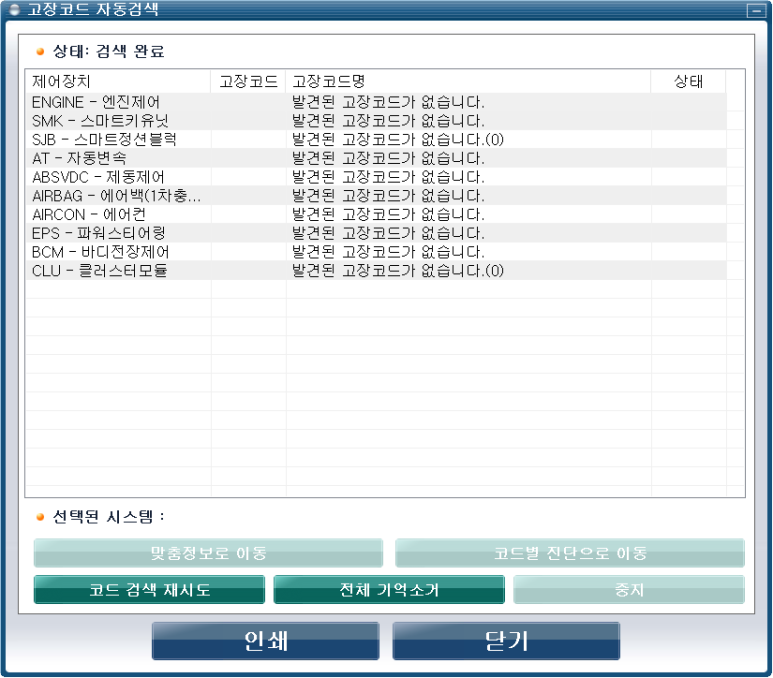Click 전체 기억소거 to erase all
The width and height of the screenshot is (773, 678).
pos(389,589)
